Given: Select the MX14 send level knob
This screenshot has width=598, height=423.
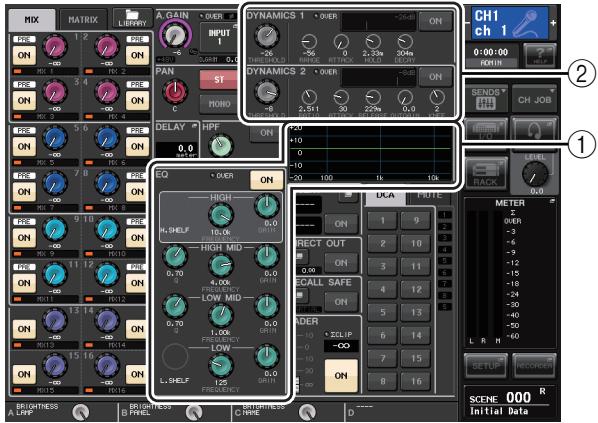Looking at the screenshot, I should pos(107,320).
